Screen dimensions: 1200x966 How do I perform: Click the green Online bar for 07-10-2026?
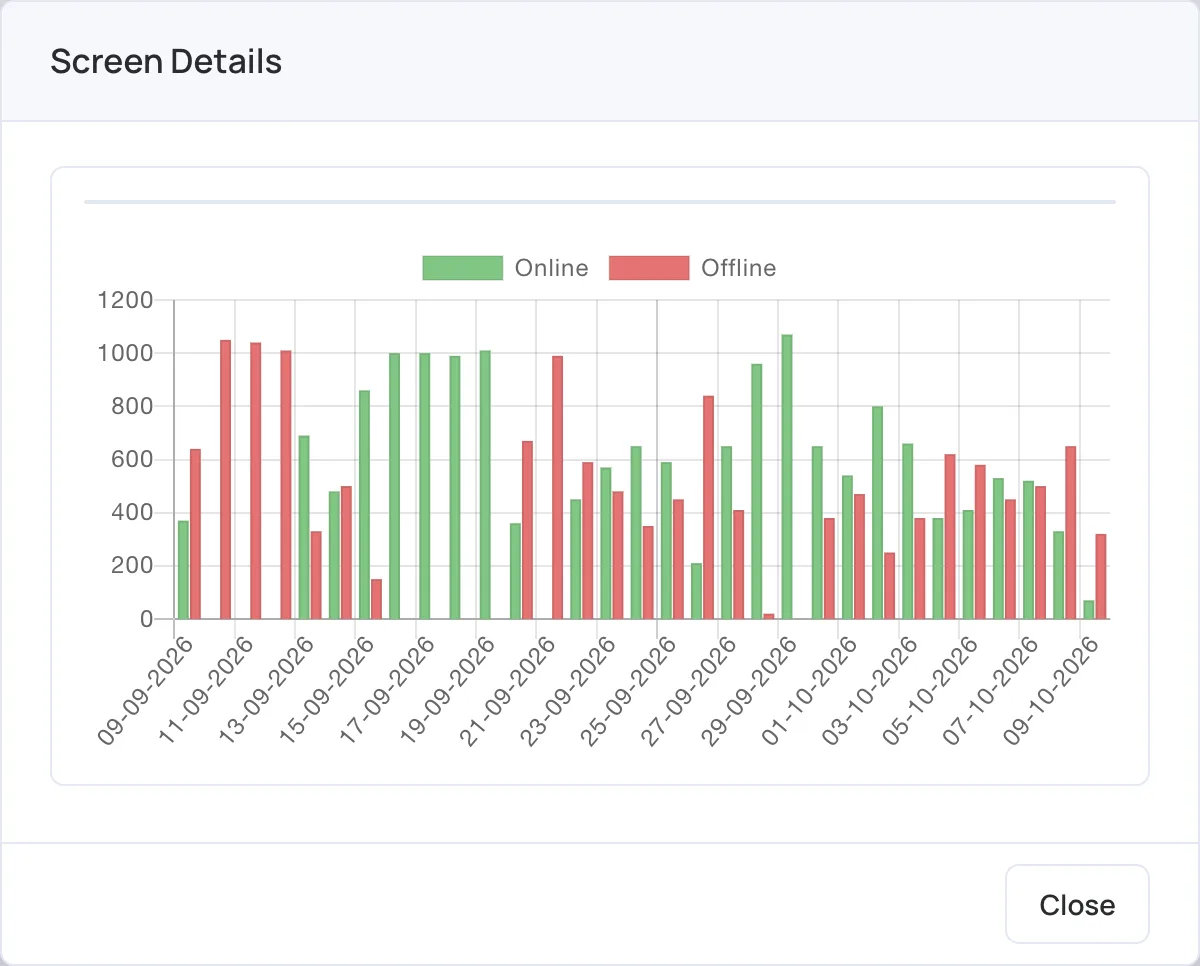1028,550
